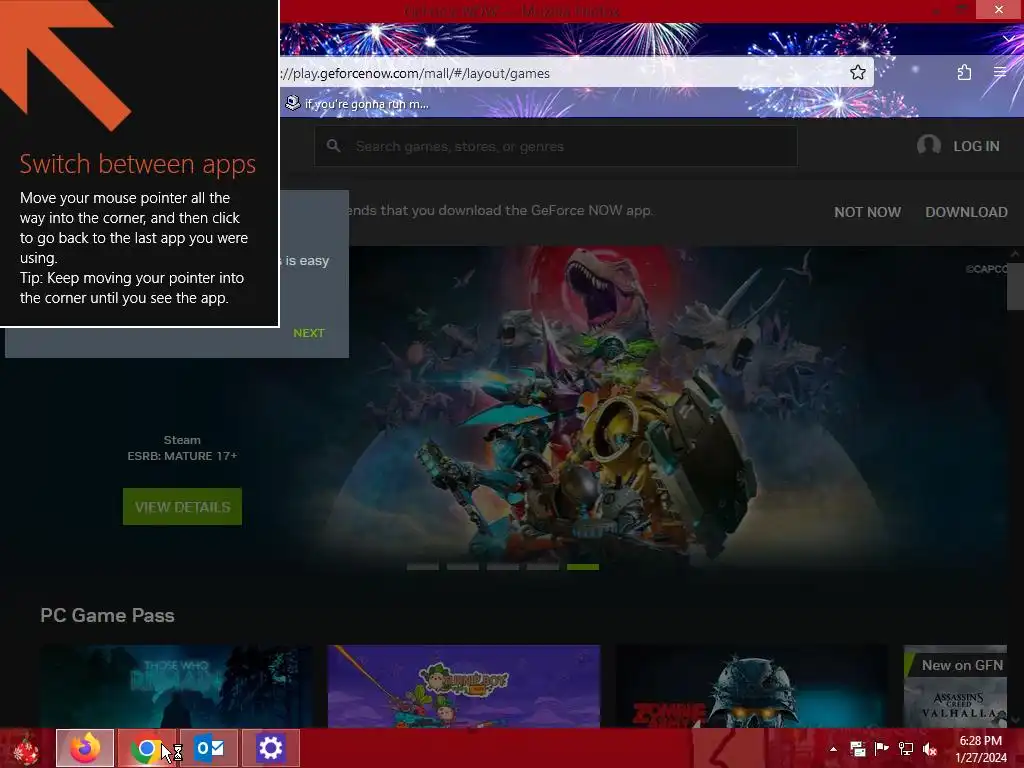Select the third carousel slide indicator
Screen dimensions: 1024x768
coord(503,567)
